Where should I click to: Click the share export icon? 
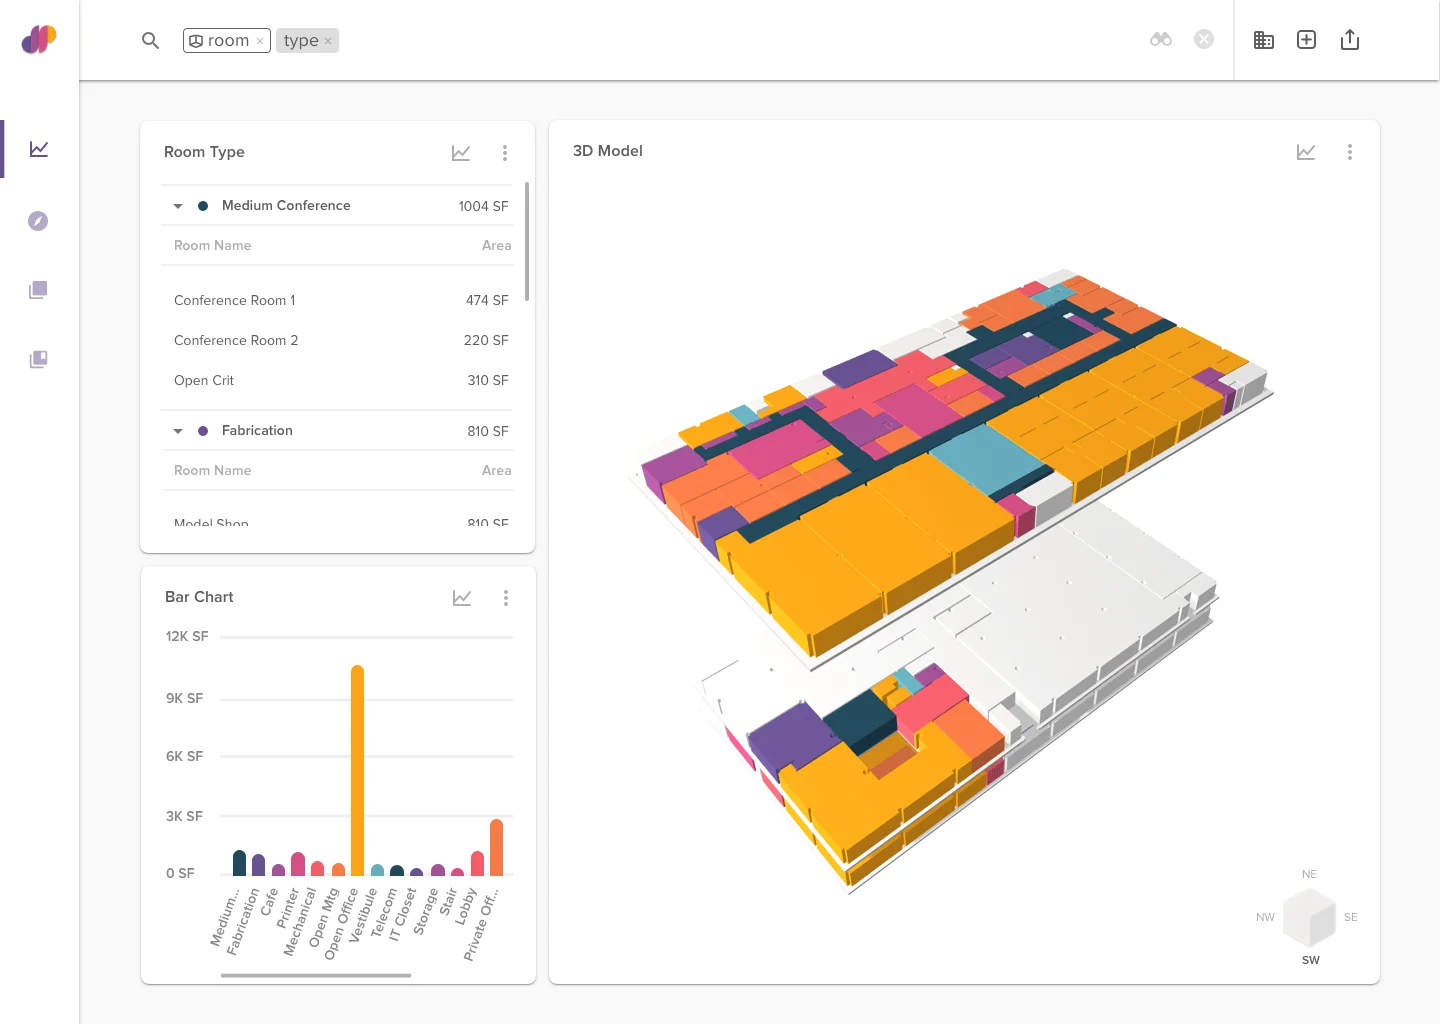pos(1349,40)
